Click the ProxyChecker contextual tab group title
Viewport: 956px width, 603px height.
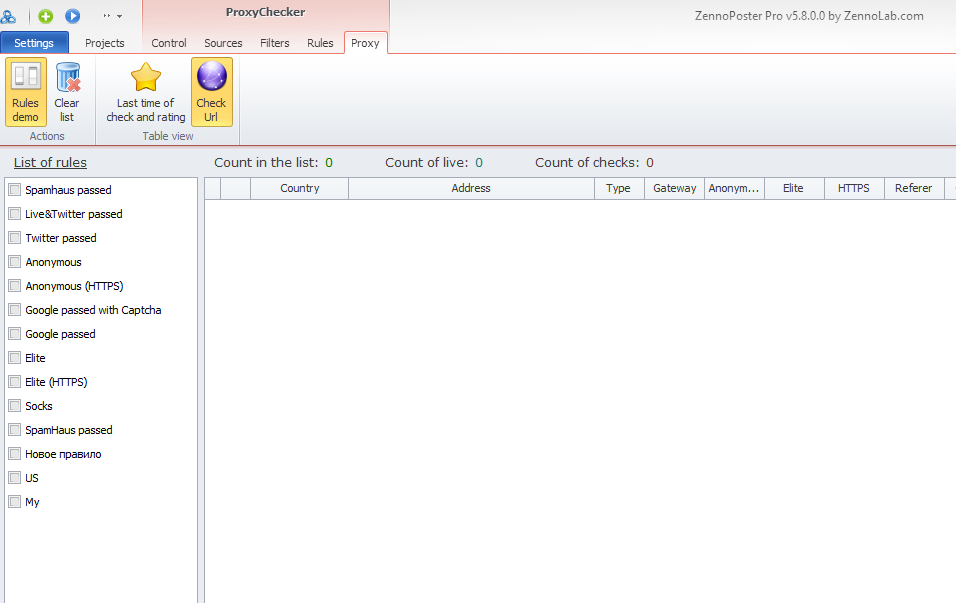click(265, 12)
